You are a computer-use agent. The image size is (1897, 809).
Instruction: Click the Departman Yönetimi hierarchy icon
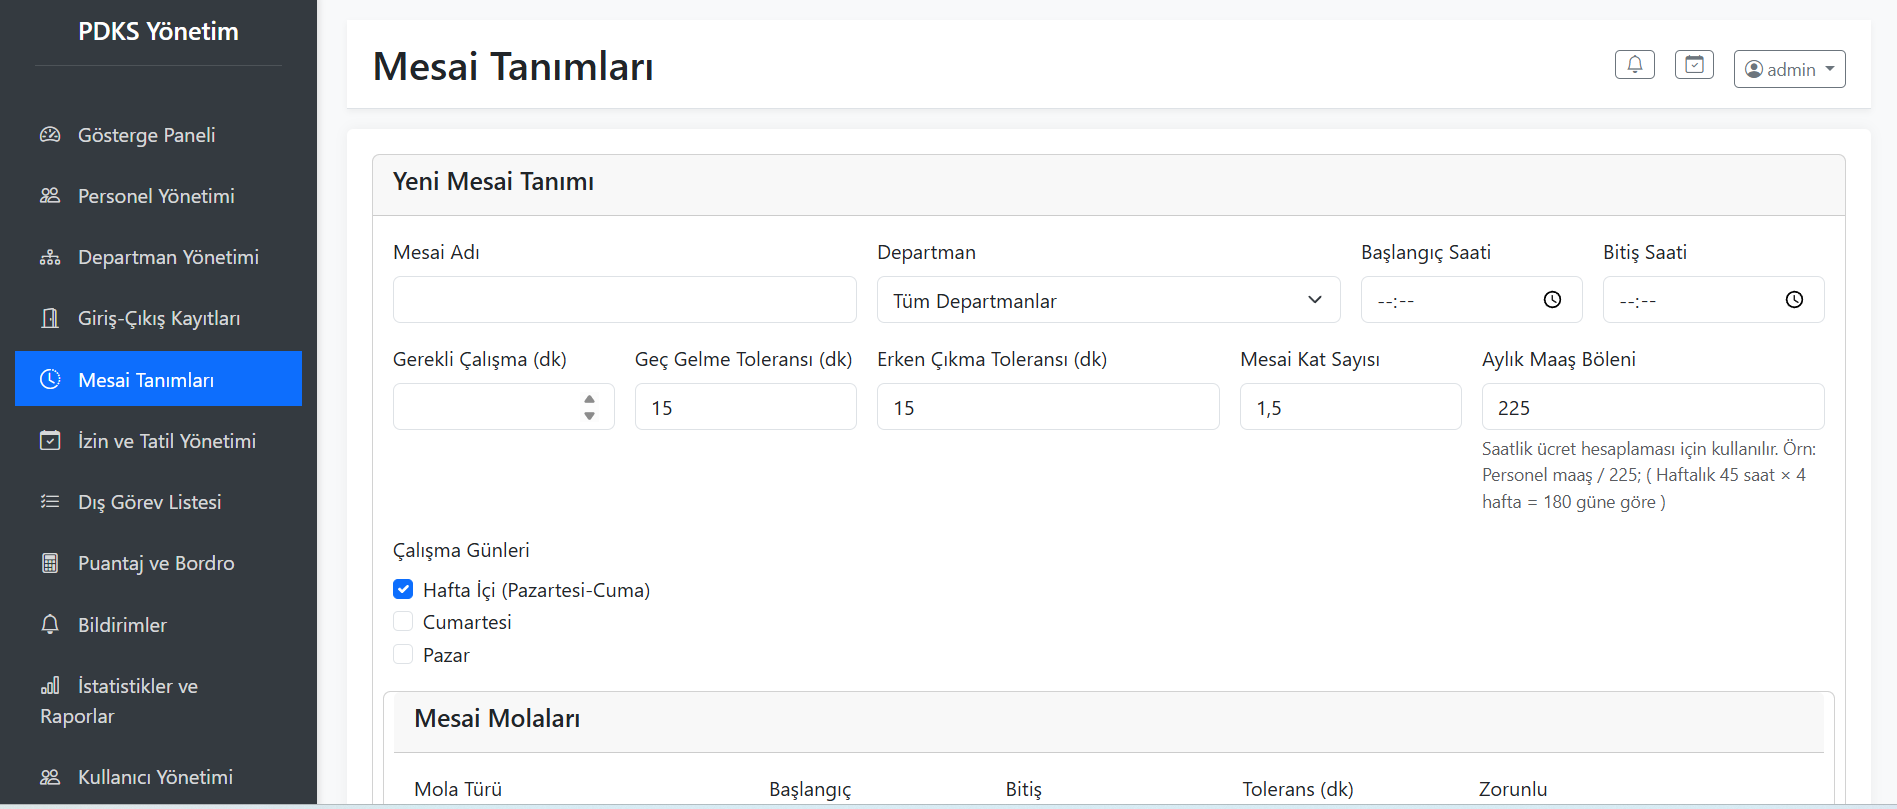pyautogui.click(x=50, y=258)
